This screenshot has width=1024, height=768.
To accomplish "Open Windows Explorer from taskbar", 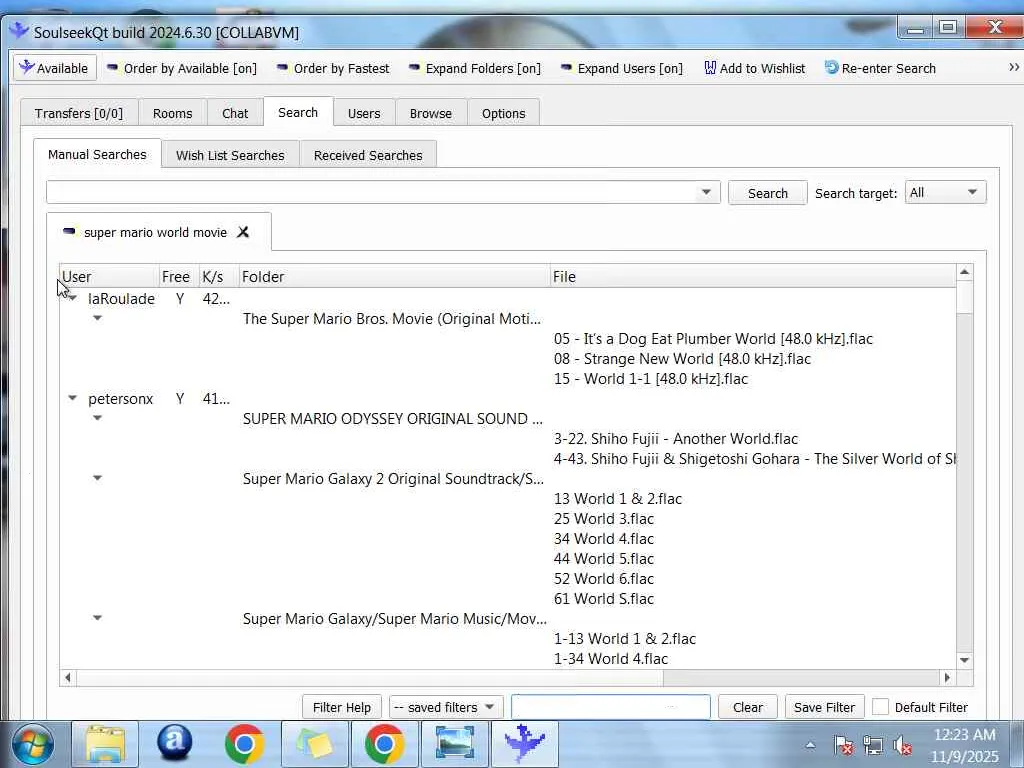I will [x=104, y=744].
